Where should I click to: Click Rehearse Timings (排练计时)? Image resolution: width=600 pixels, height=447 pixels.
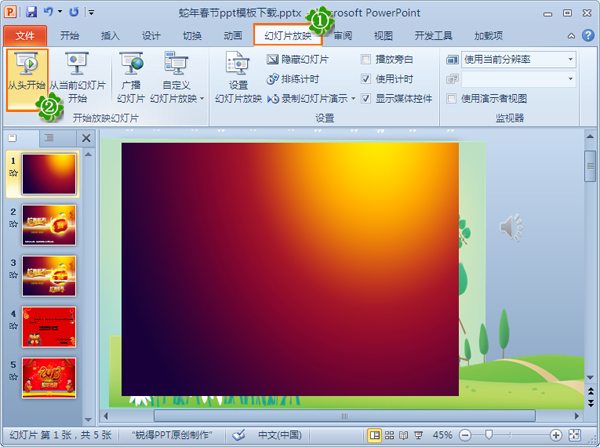293,79
